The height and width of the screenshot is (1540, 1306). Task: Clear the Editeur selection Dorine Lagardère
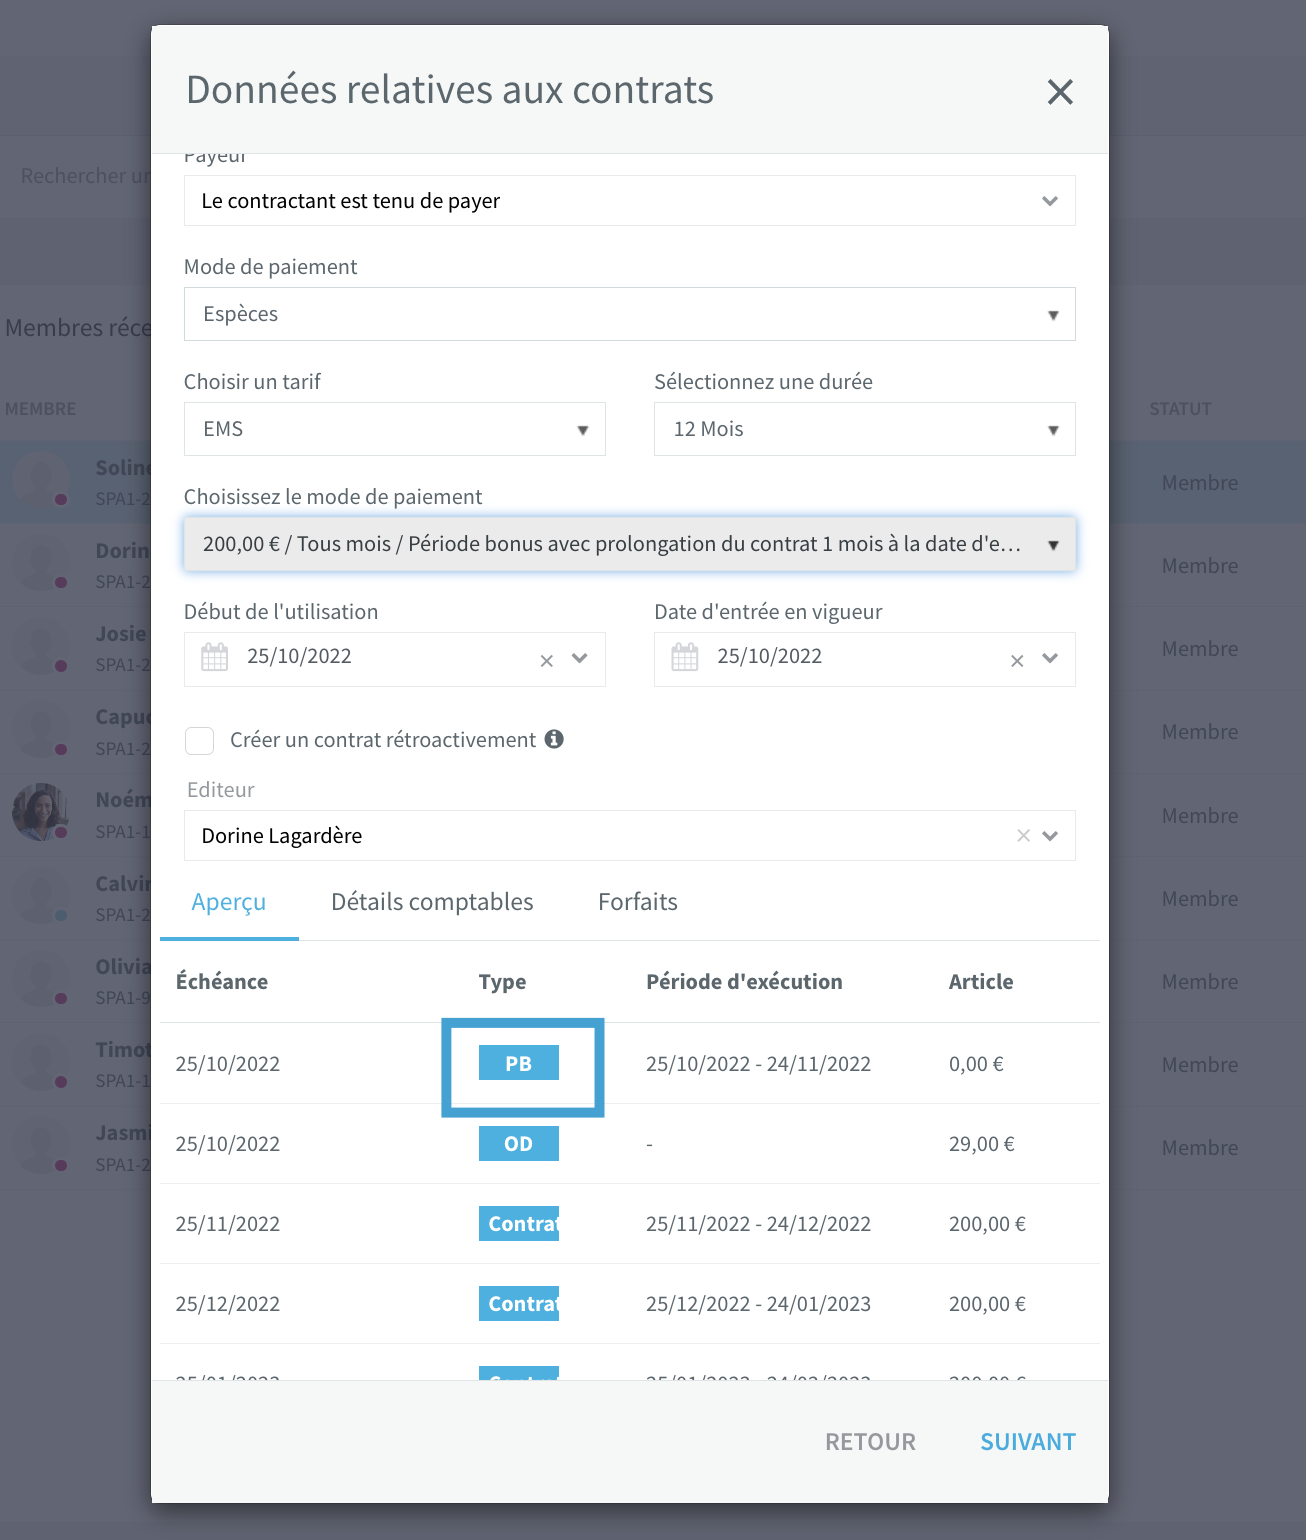(1023, 836)
